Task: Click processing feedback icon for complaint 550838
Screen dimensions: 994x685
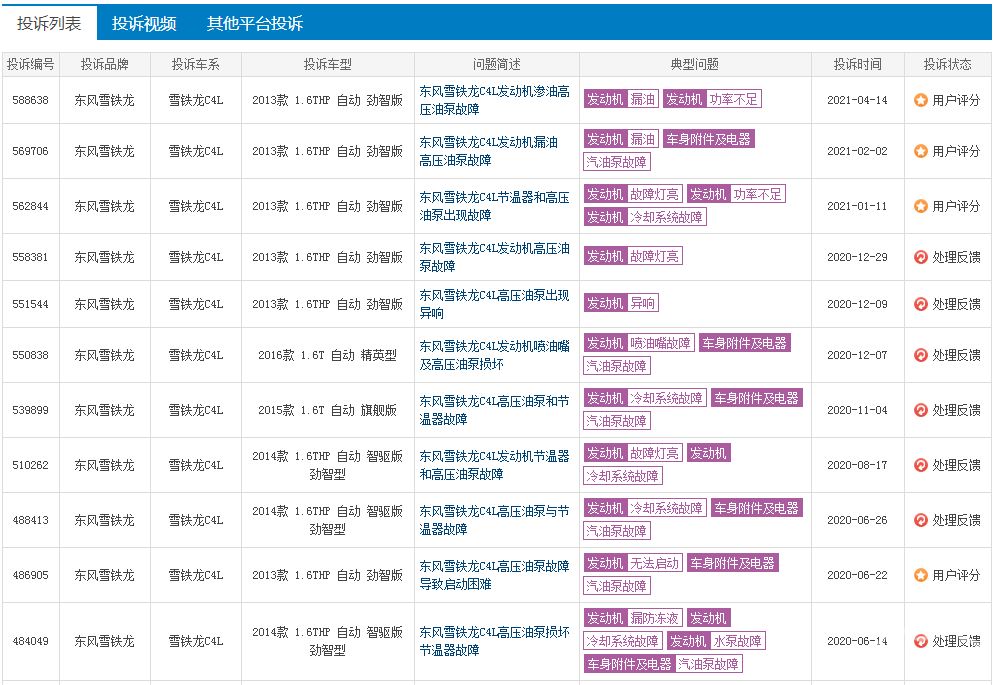Action: (x=920, y=355)
